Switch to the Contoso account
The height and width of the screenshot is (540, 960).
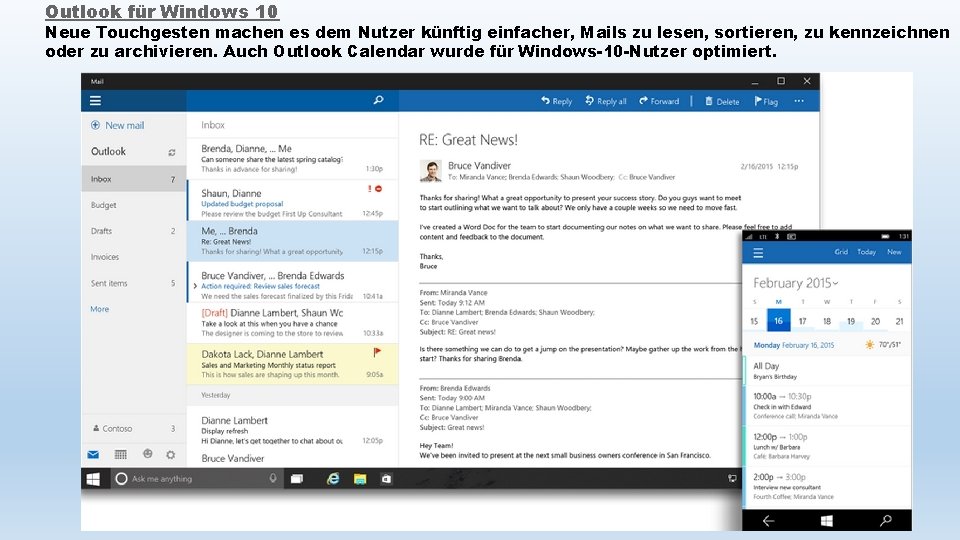(x=133, y=429)
